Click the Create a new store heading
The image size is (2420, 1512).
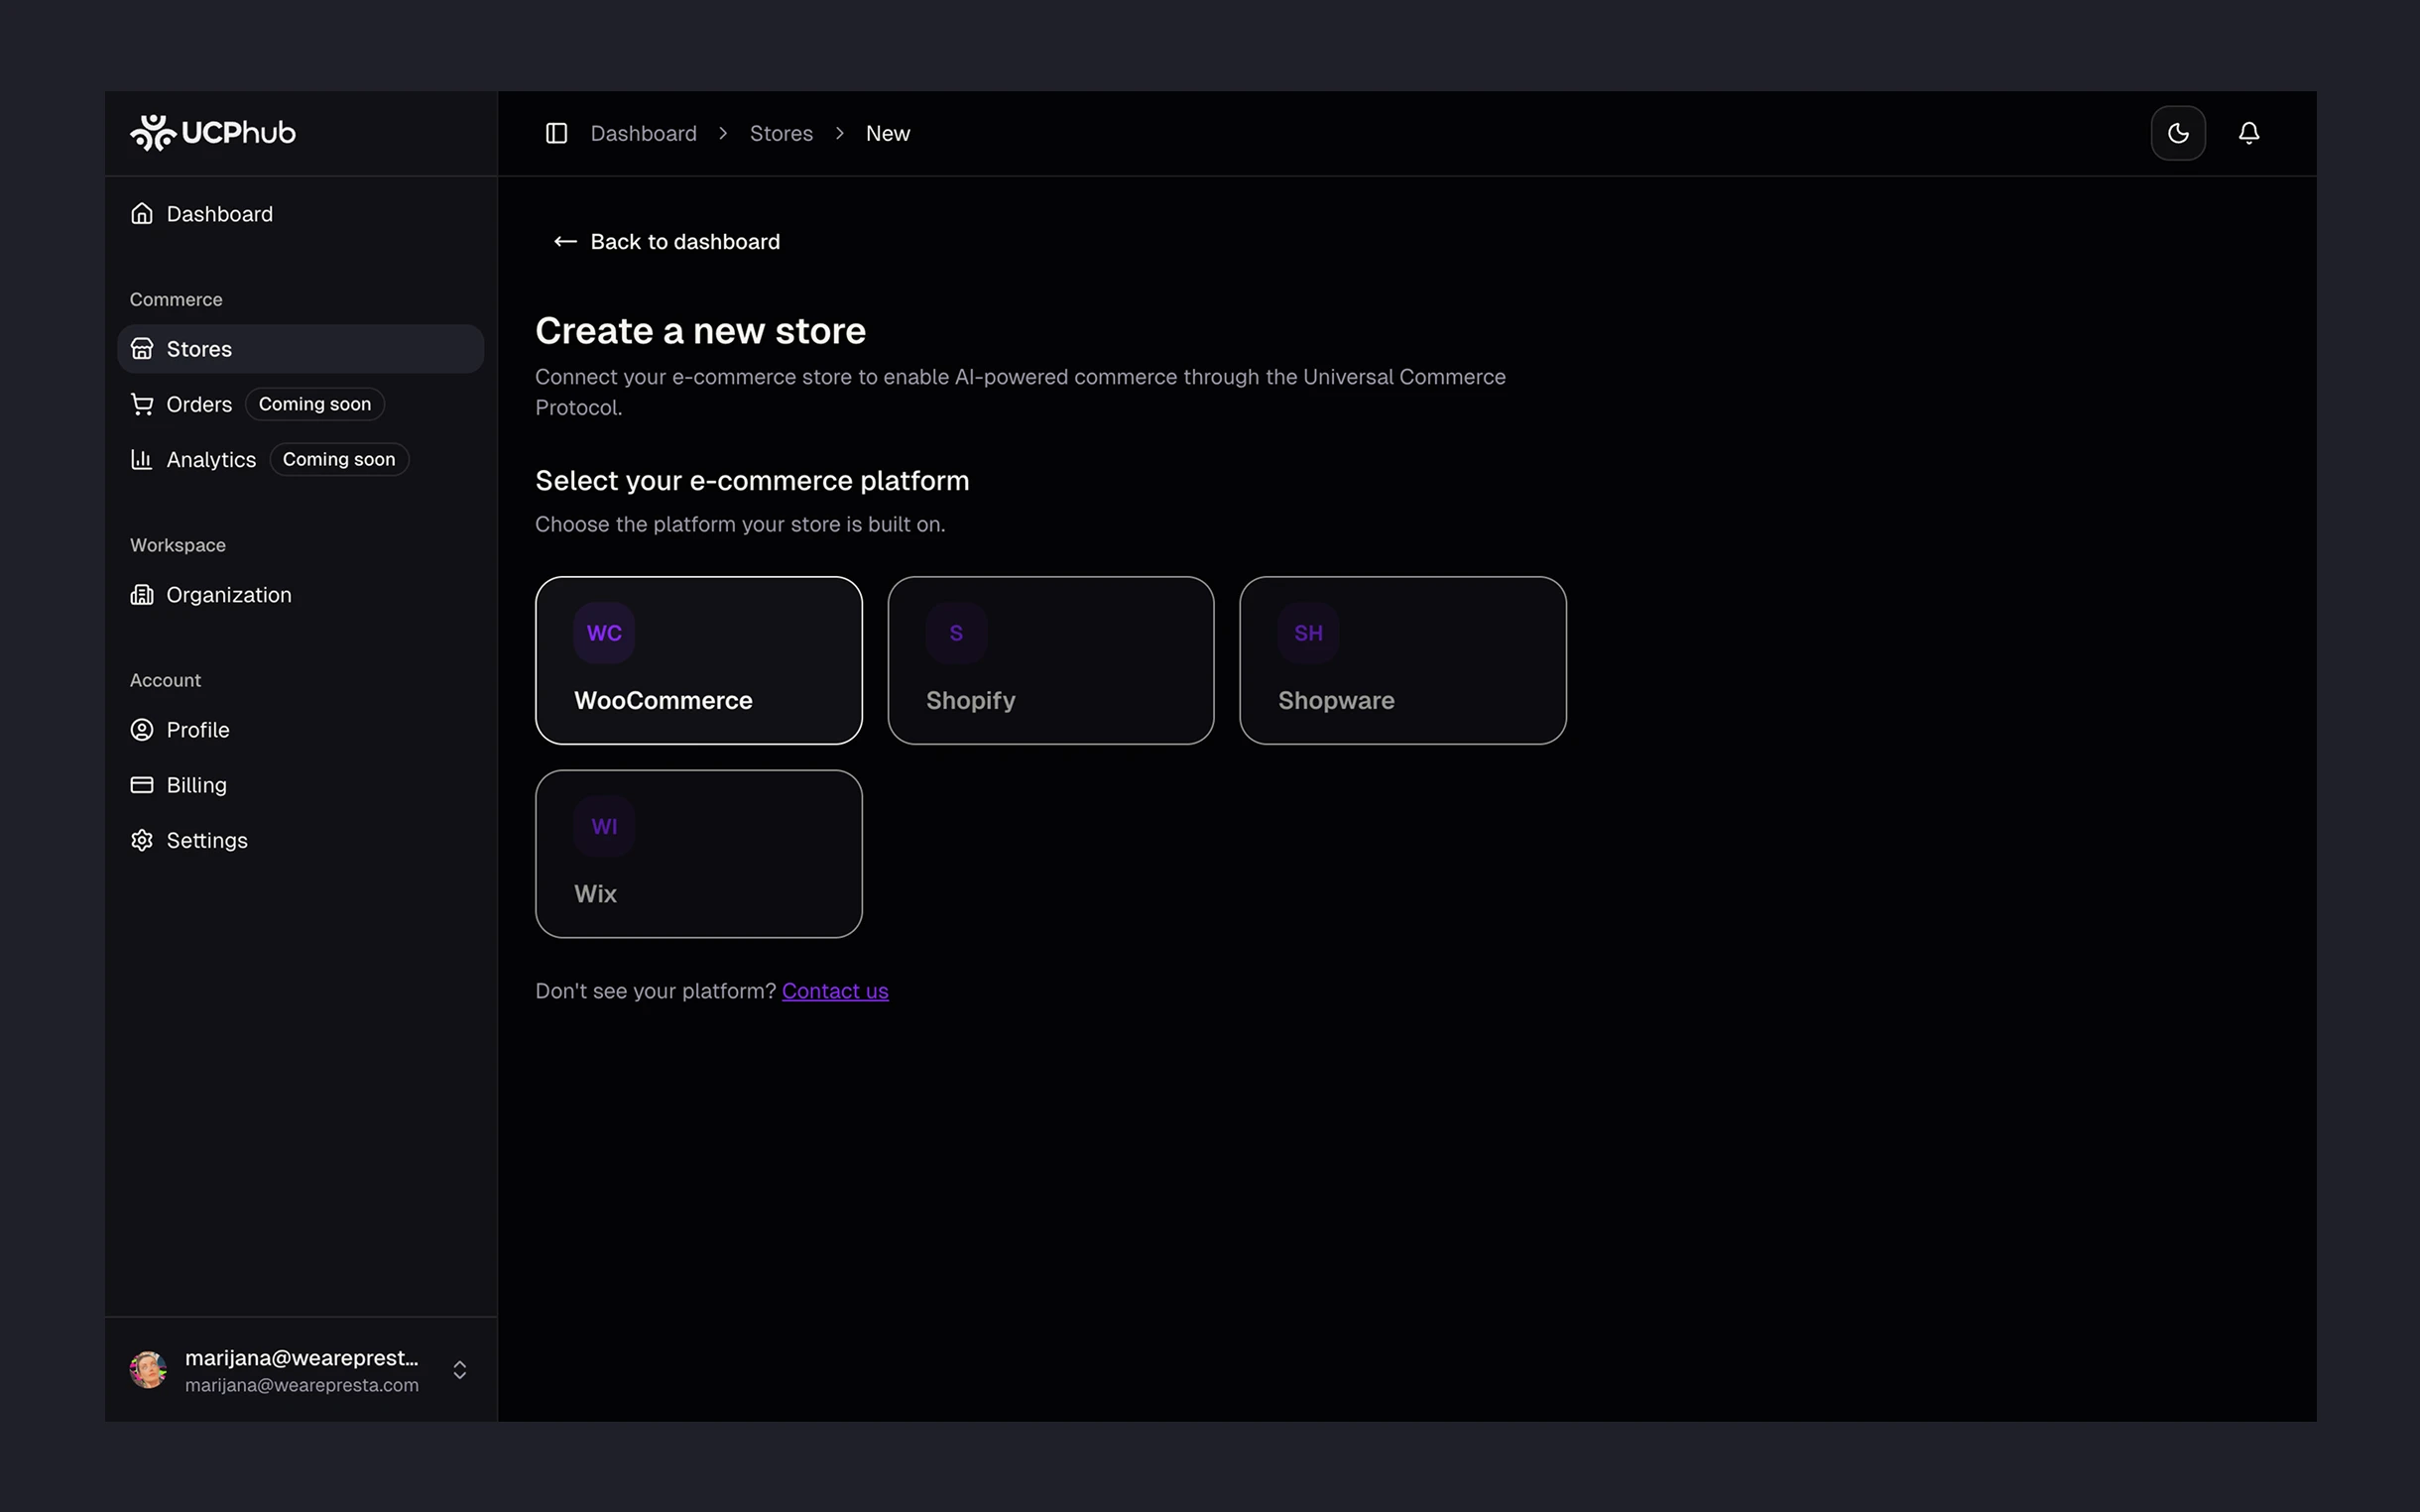click(700, 331)
